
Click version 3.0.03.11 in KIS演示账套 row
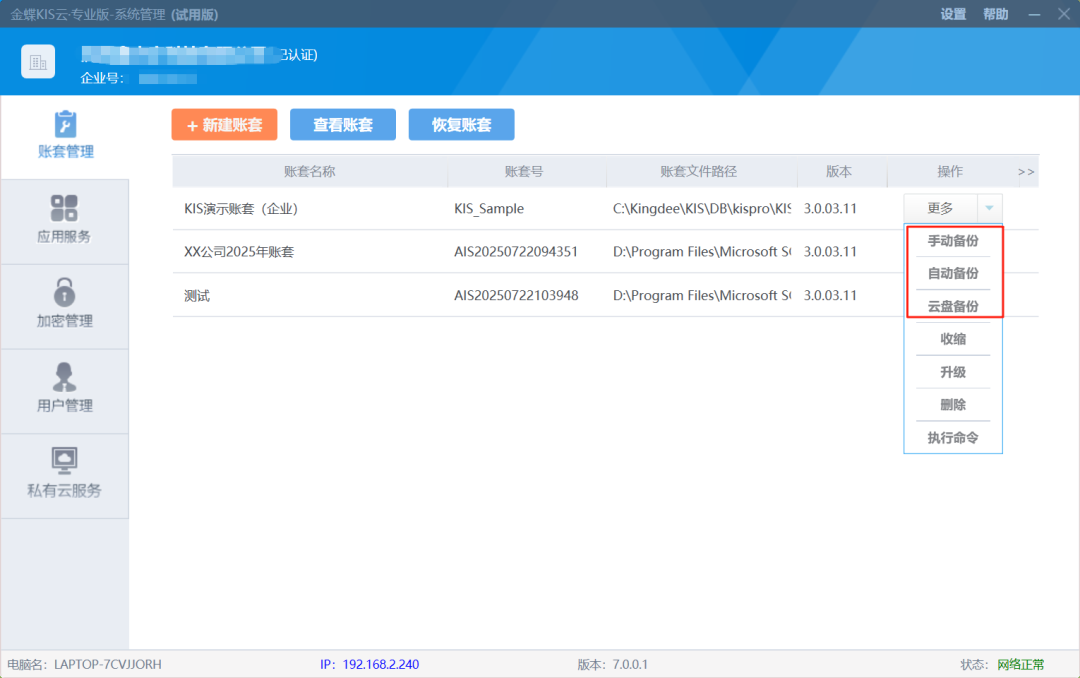pyautogui.click(x=830, y=209)
